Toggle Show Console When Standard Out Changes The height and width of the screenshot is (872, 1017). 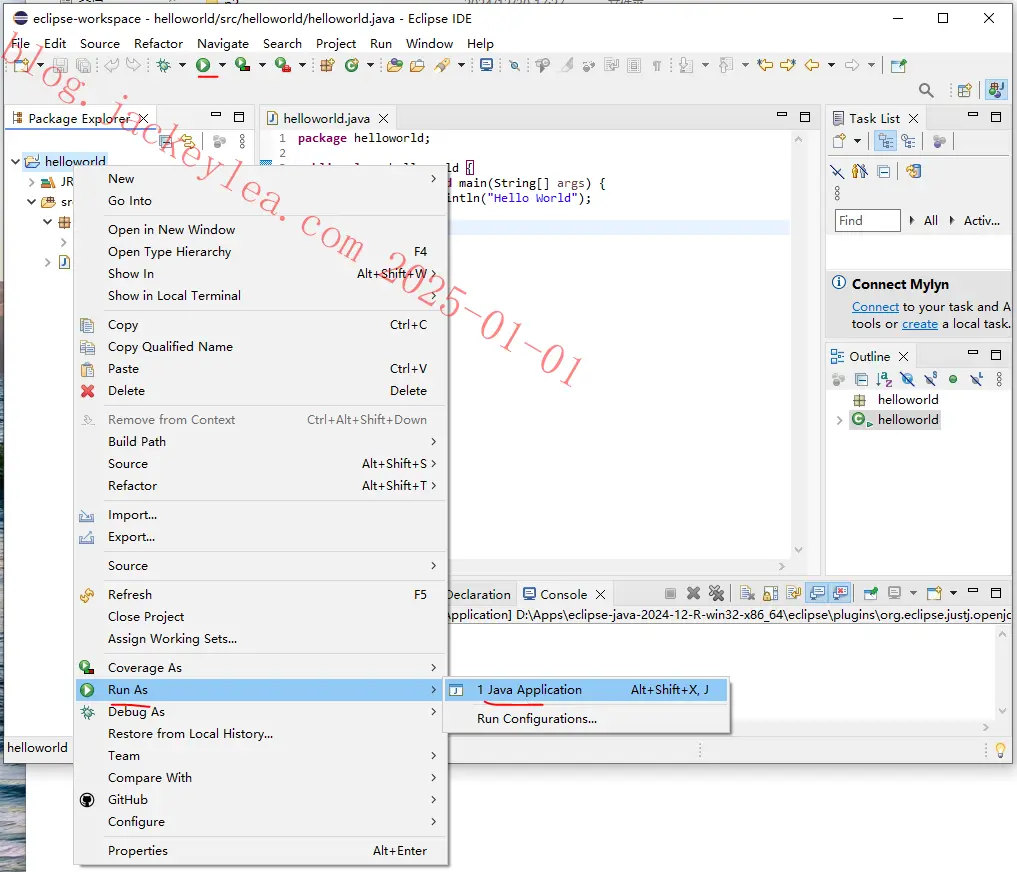(818, 593)
